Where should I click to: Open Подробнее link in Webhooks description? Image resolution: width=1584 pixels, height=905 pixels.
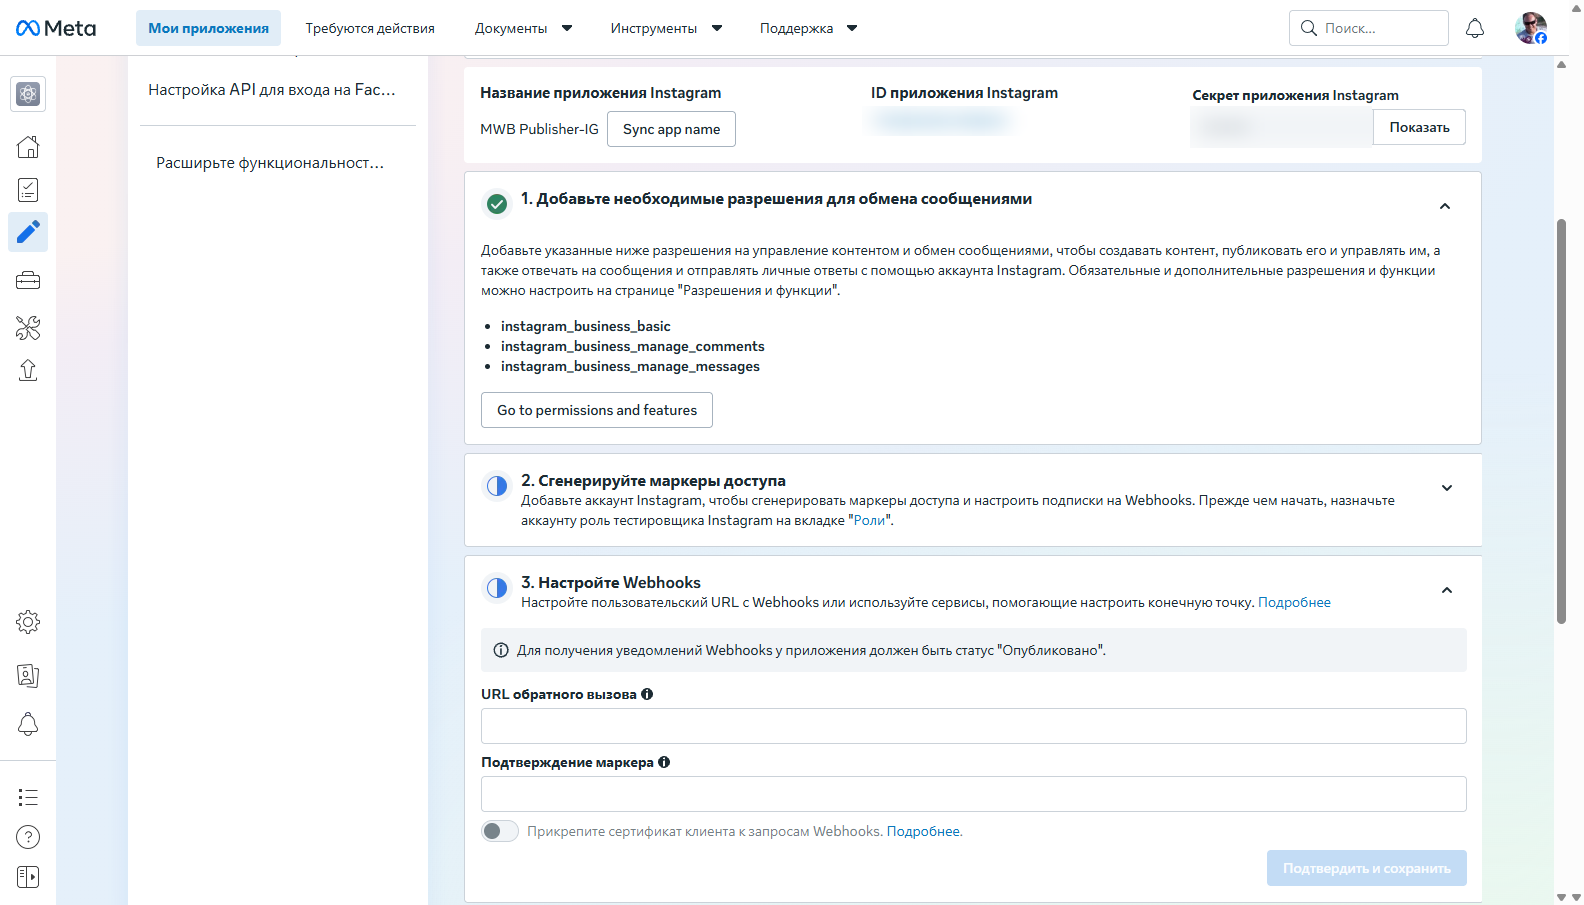point(1294,602)
